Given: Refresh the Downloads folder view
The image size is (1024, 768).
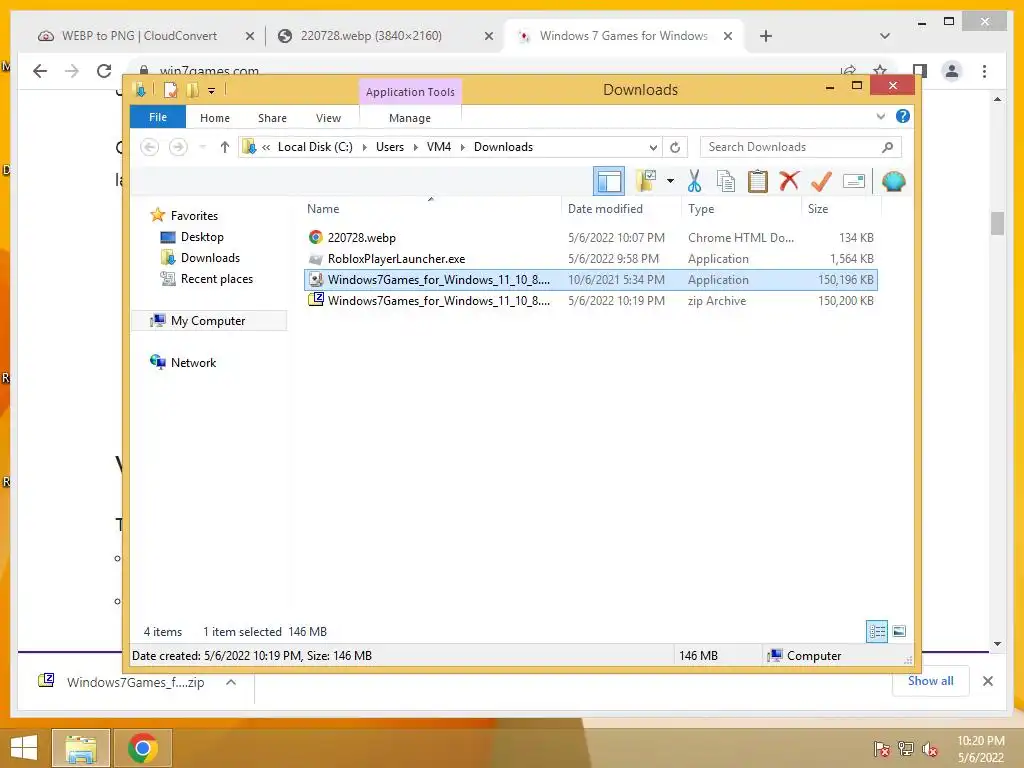Looking at the screenshot, I should (675, 147).
